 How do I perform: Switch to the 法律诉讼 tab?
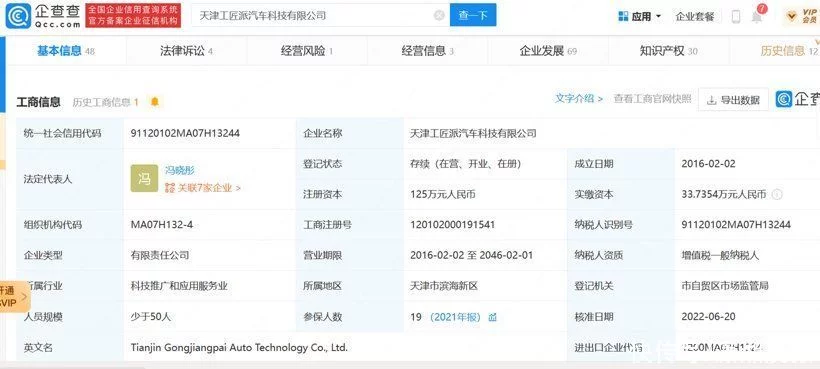[x=186, y=51]
